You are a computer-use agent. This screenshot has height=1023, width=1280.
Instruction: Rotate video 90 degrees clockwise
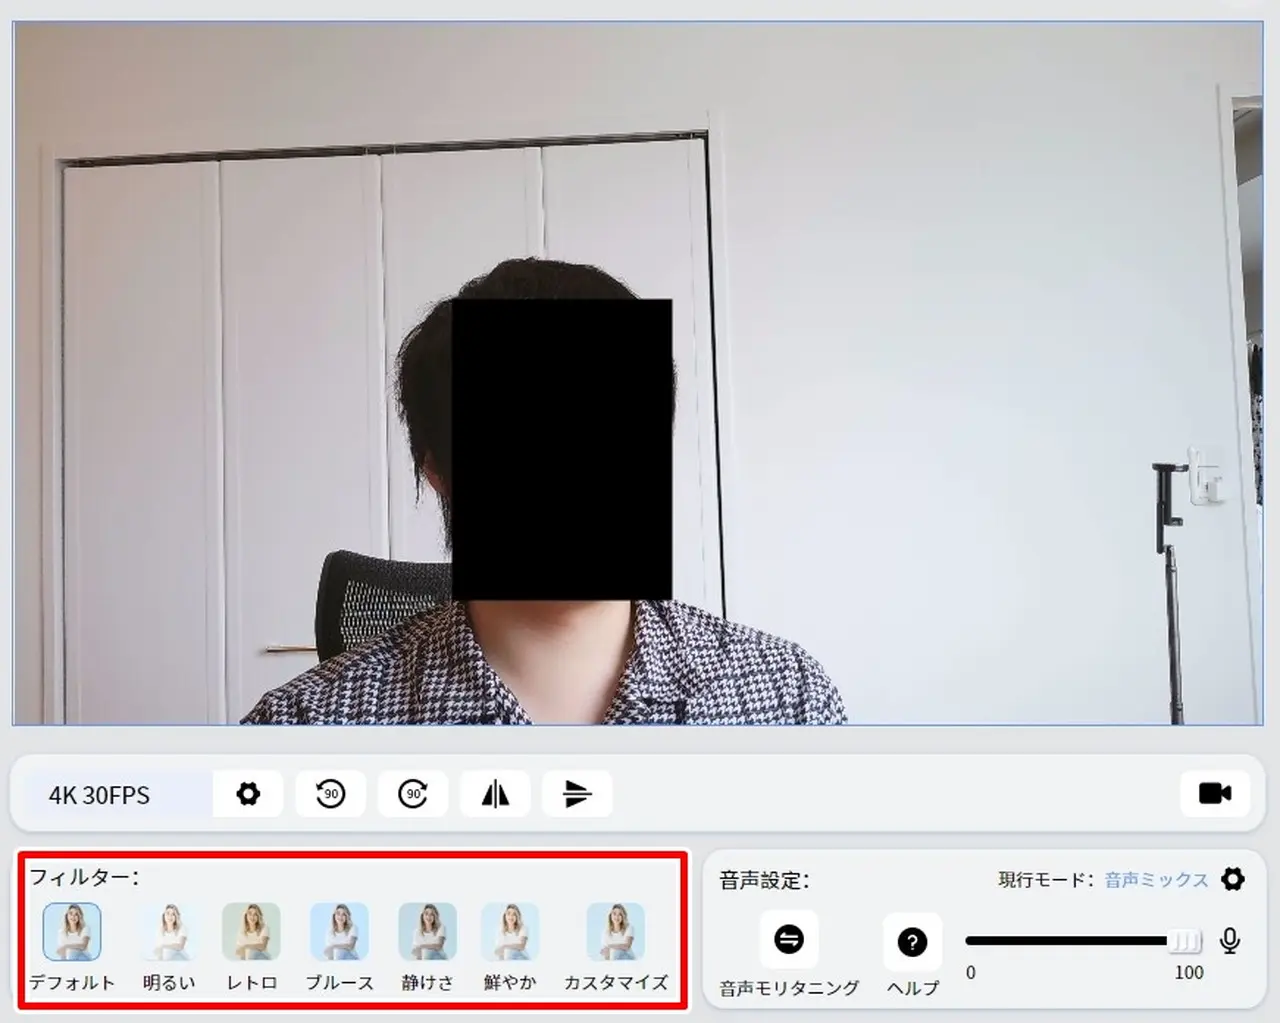coord(413,794)
